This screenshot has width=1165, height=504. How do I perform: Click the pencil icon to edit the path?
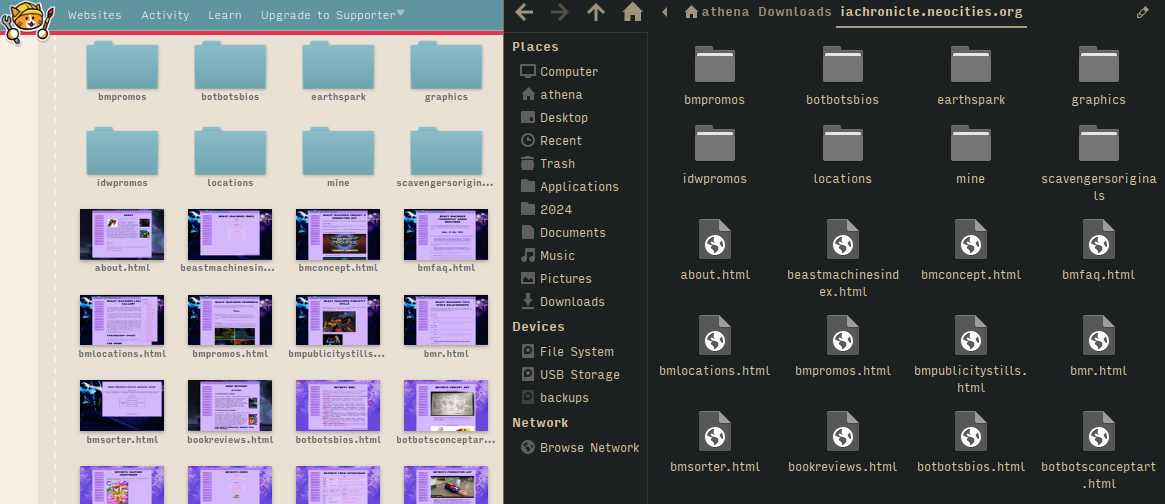coord(1143,12)
